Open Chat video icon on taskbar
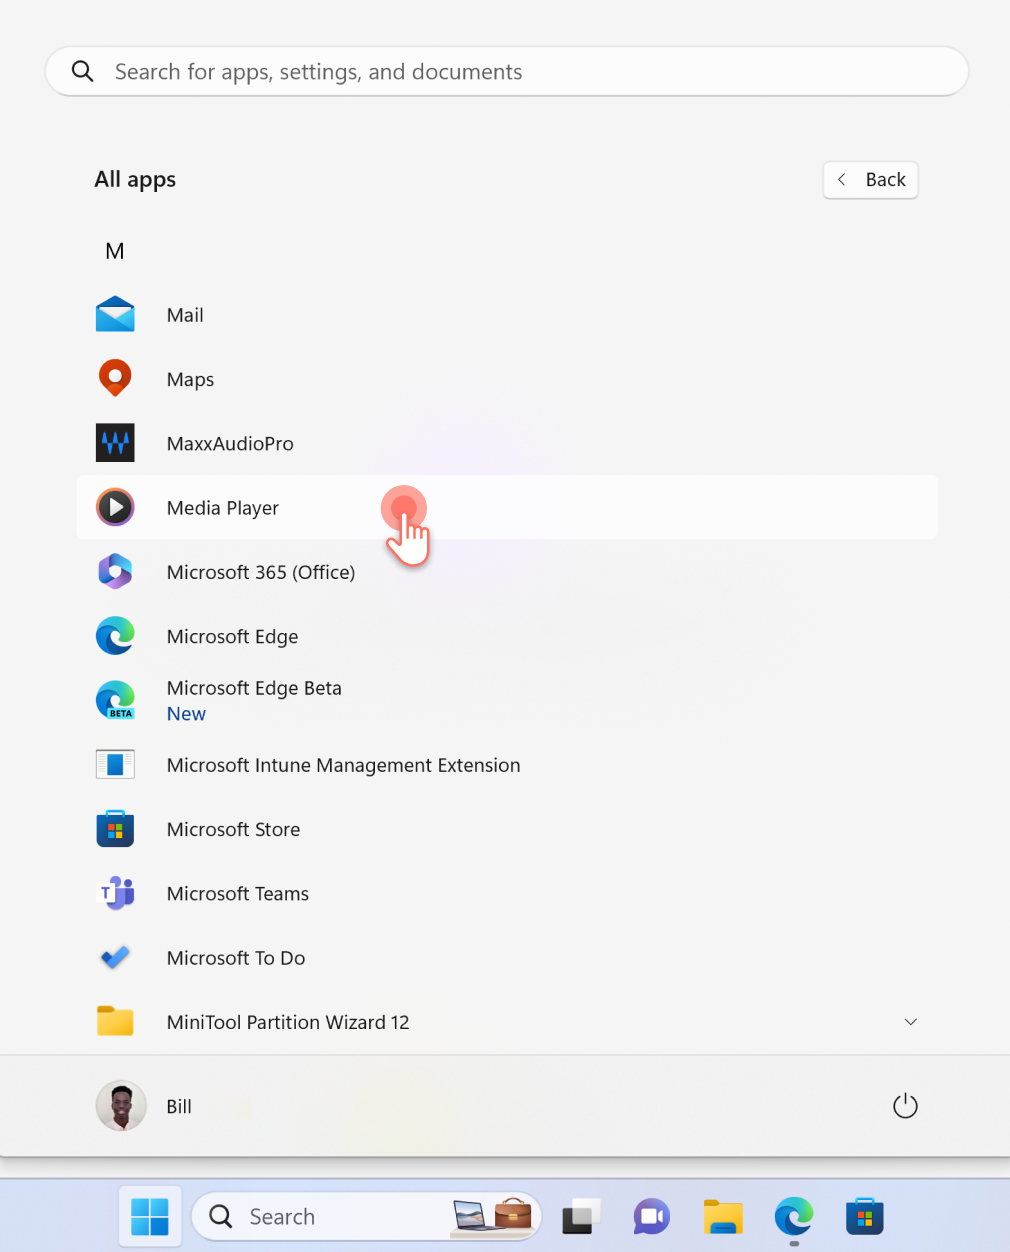 point(652,1217)
